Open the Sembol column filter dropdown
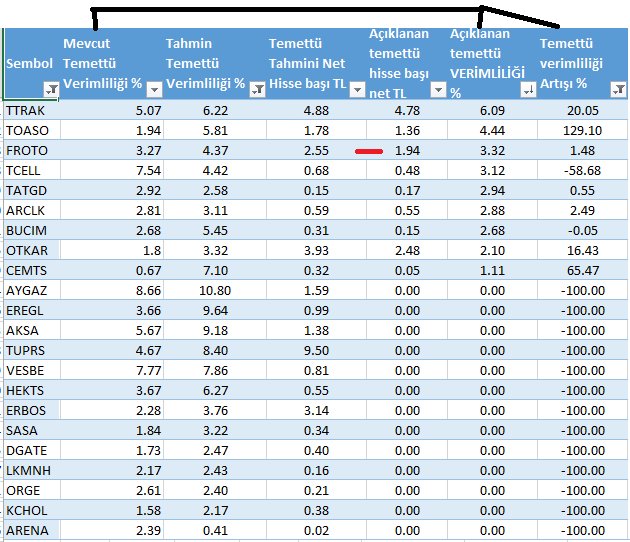 (51, 90)
